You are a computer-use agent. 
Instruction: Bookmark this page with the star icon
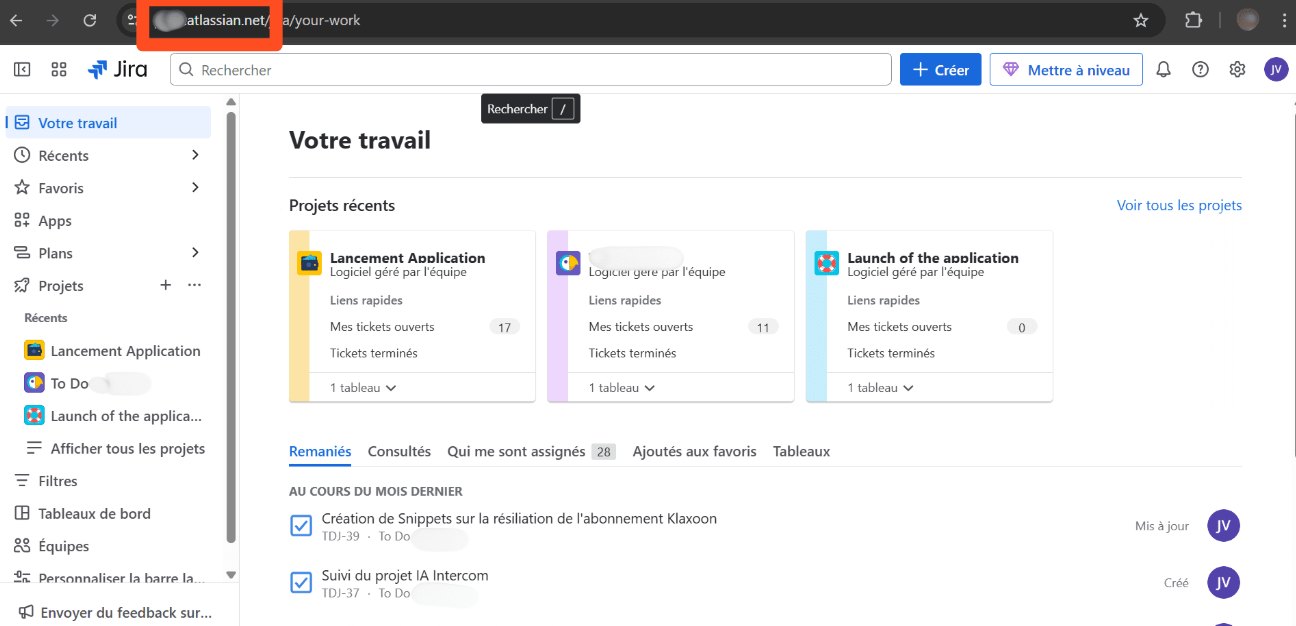click(x=1140, y=20)
